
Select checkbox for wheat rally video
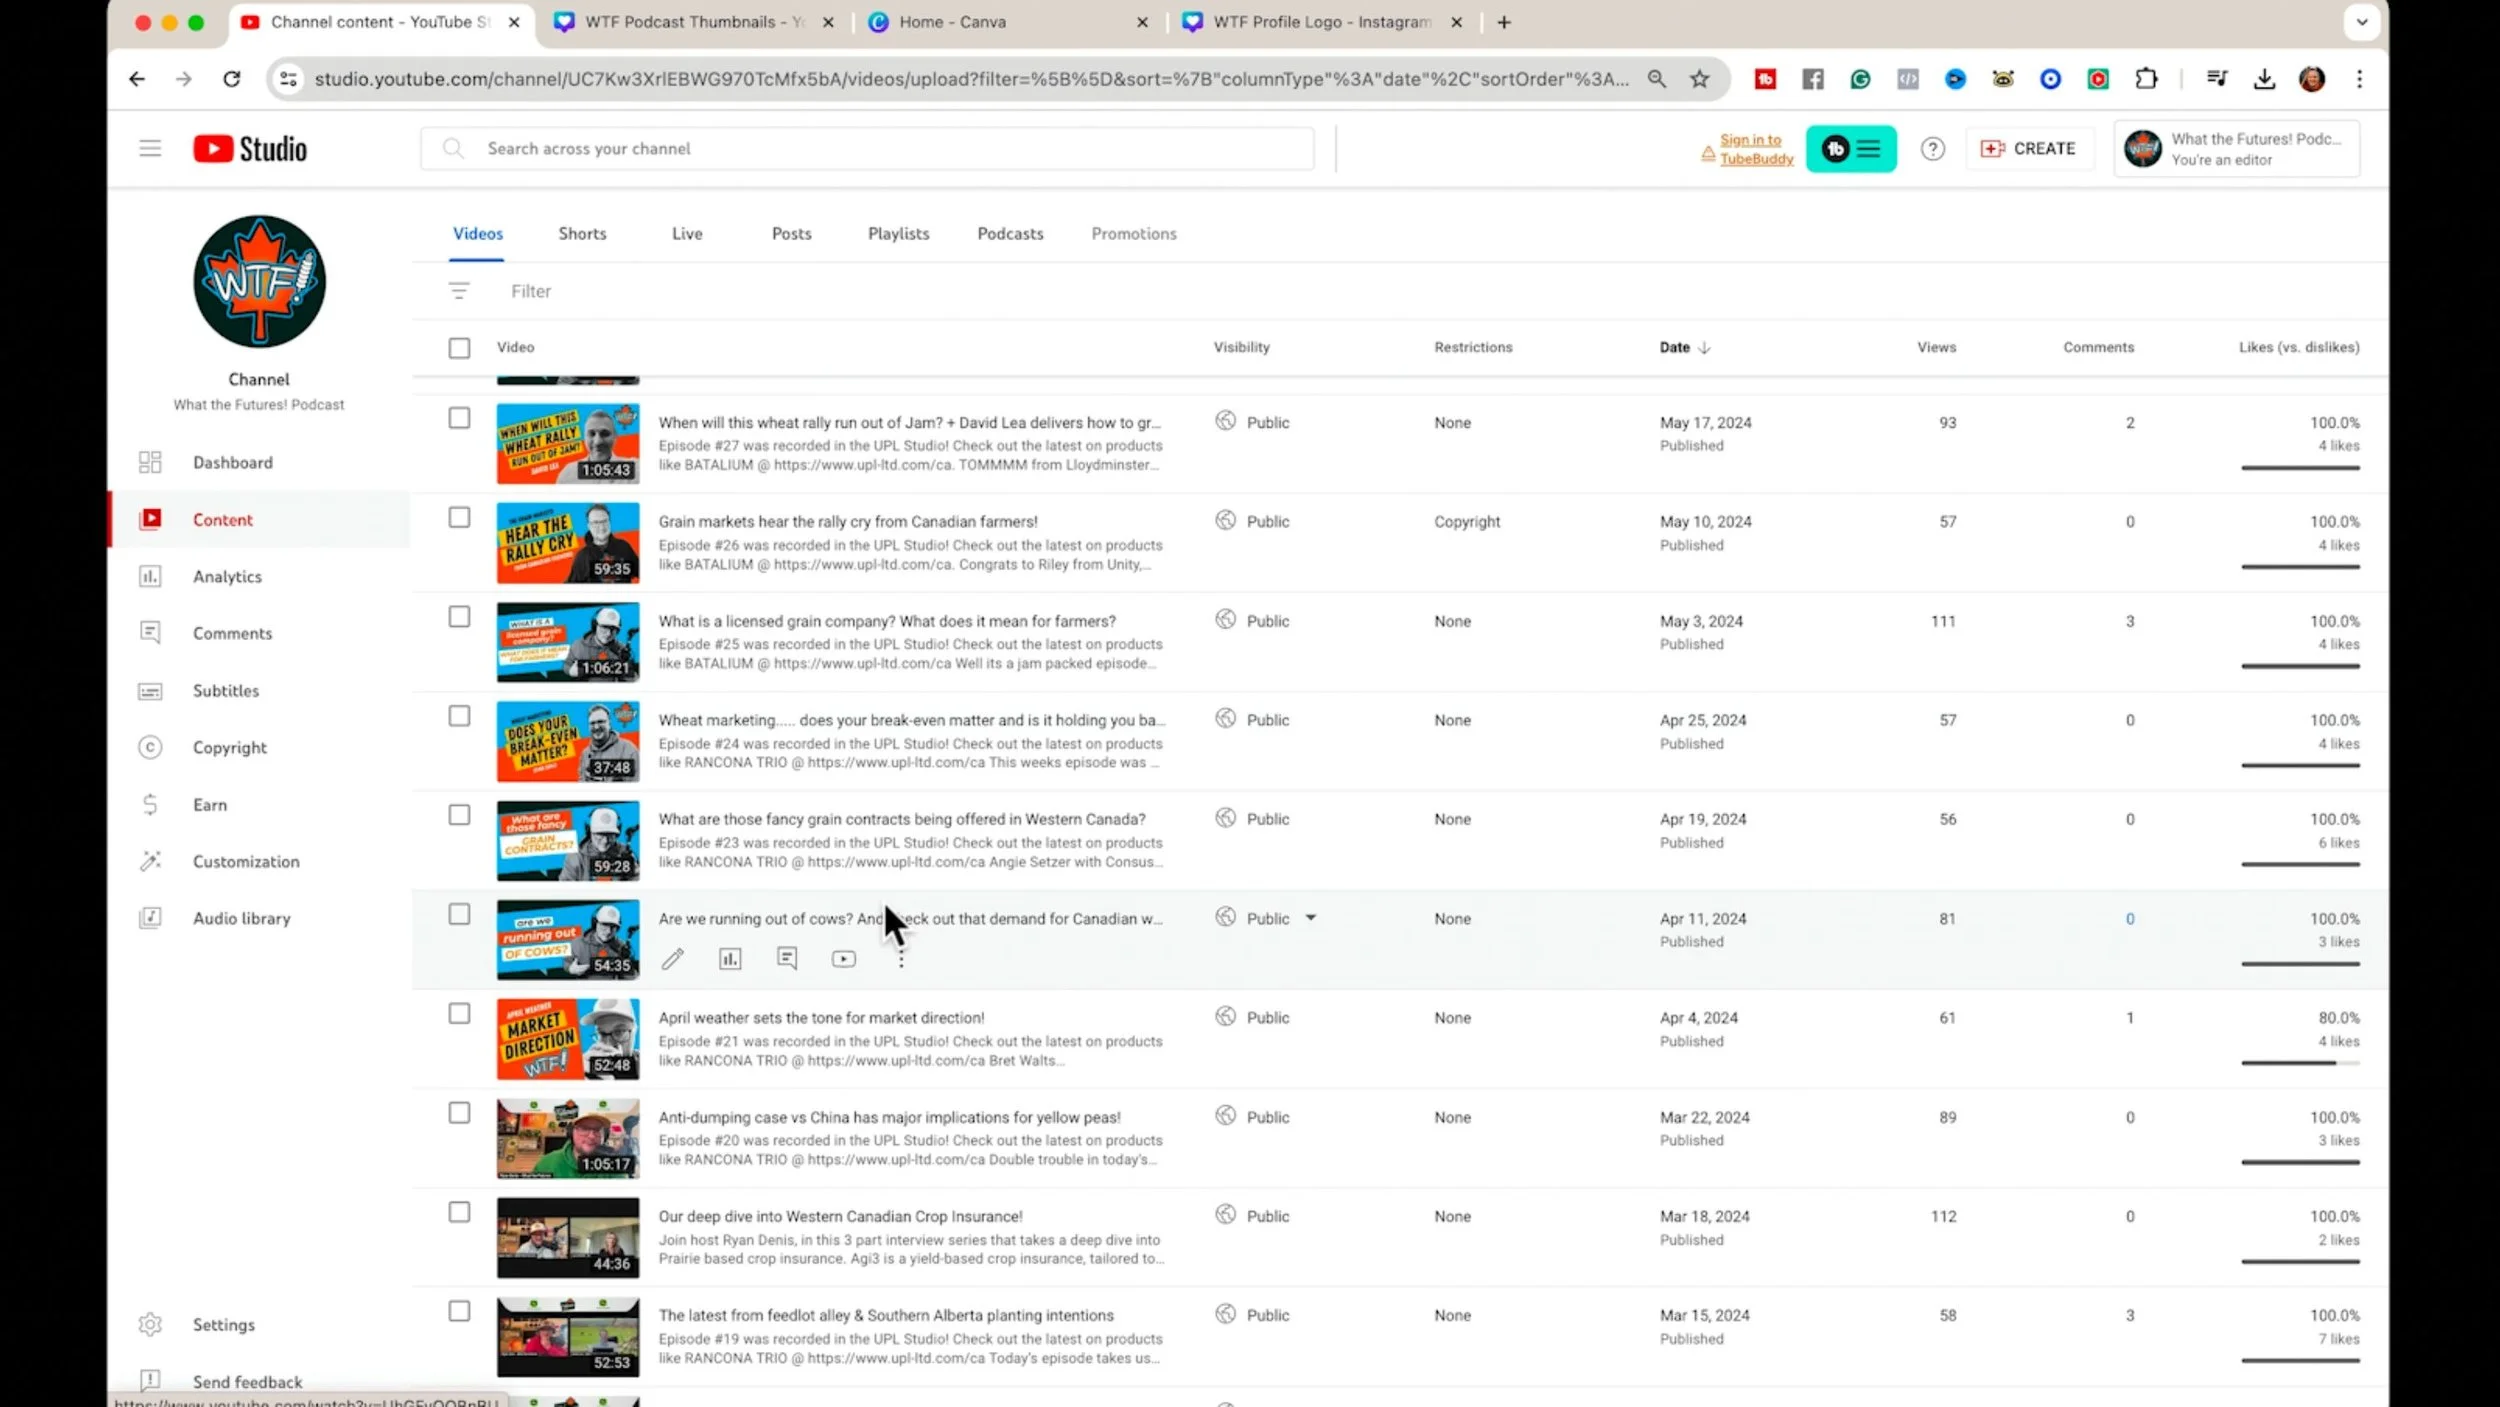point(459,418)
